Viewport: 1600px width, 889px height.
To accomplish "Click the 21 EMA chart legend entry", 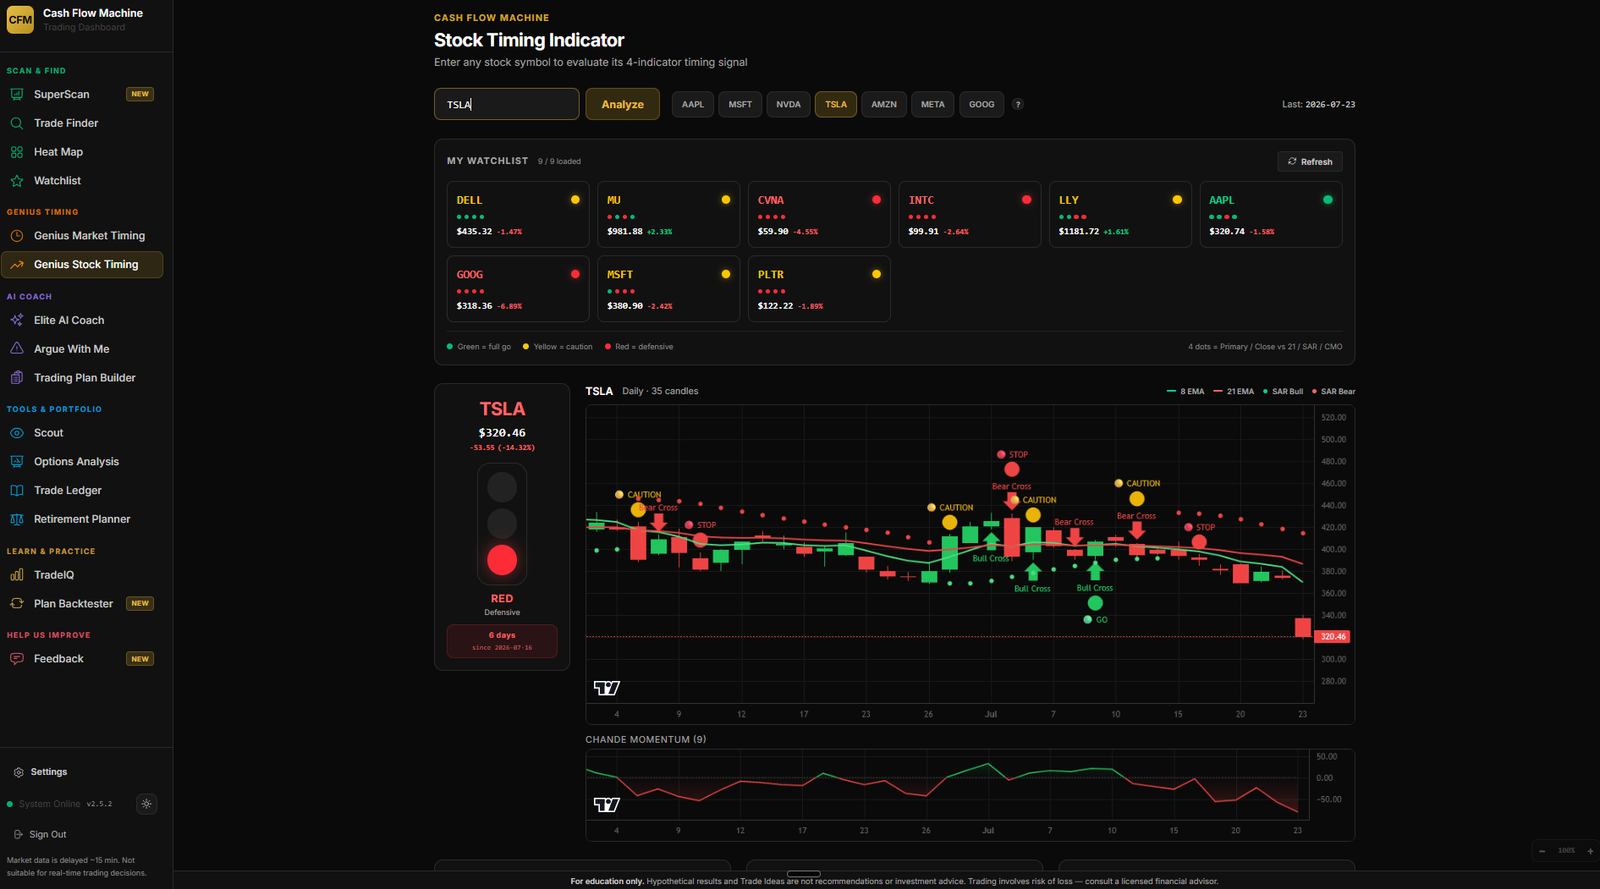I will 1234,392.
